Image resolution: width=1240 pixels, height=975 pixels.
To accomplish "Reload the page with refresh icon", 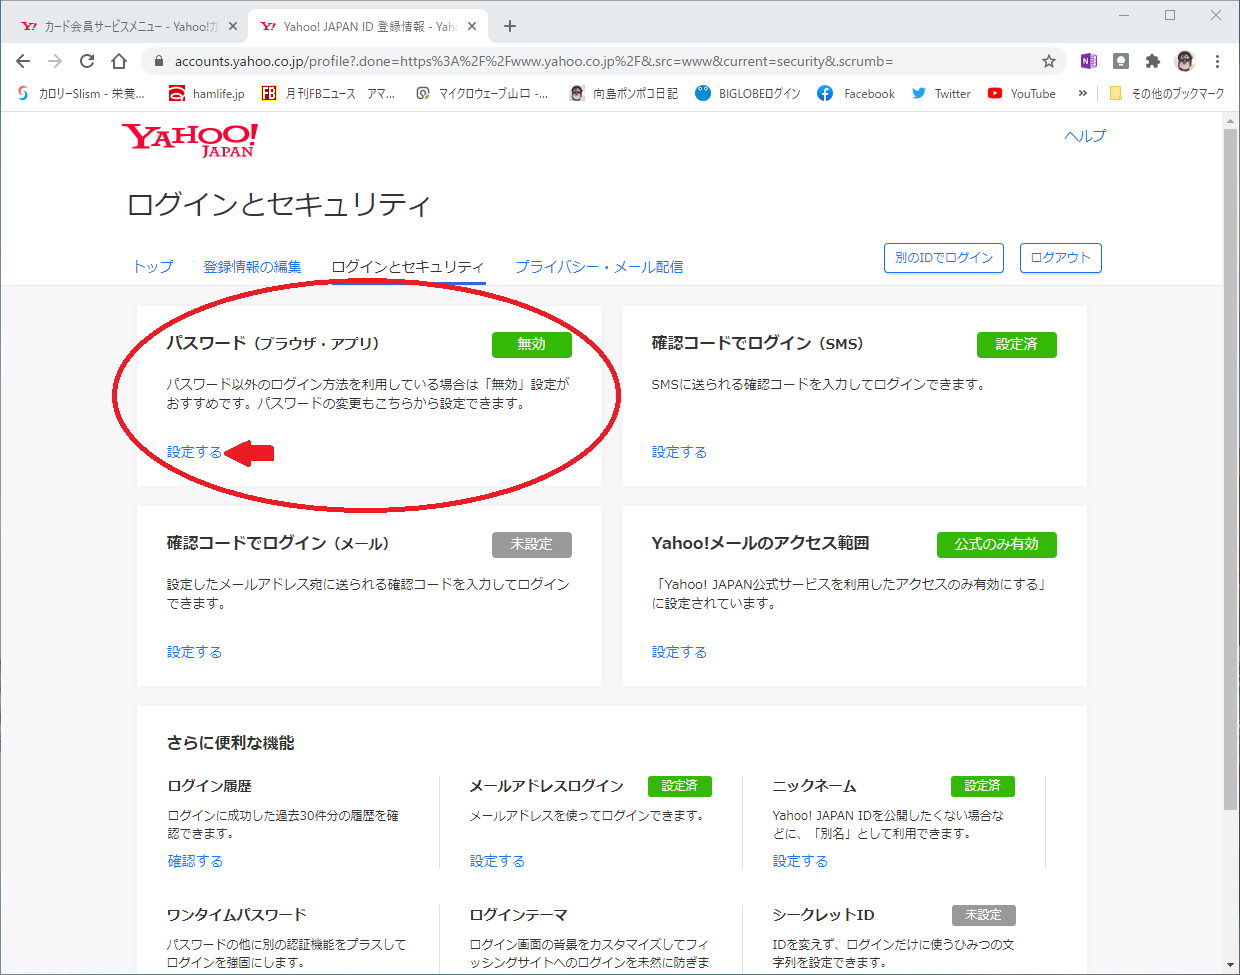I will pyautogui.click(x=87, y=61).
